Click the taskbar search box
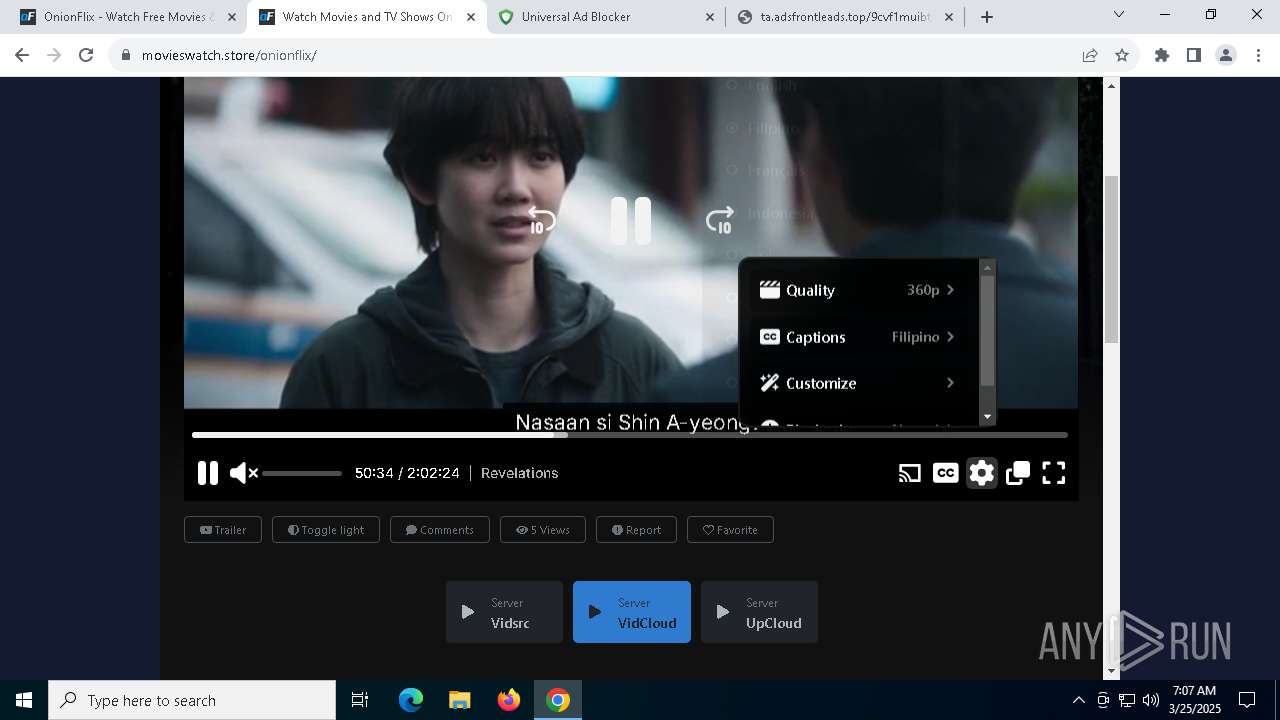 (x=192, y=700)
